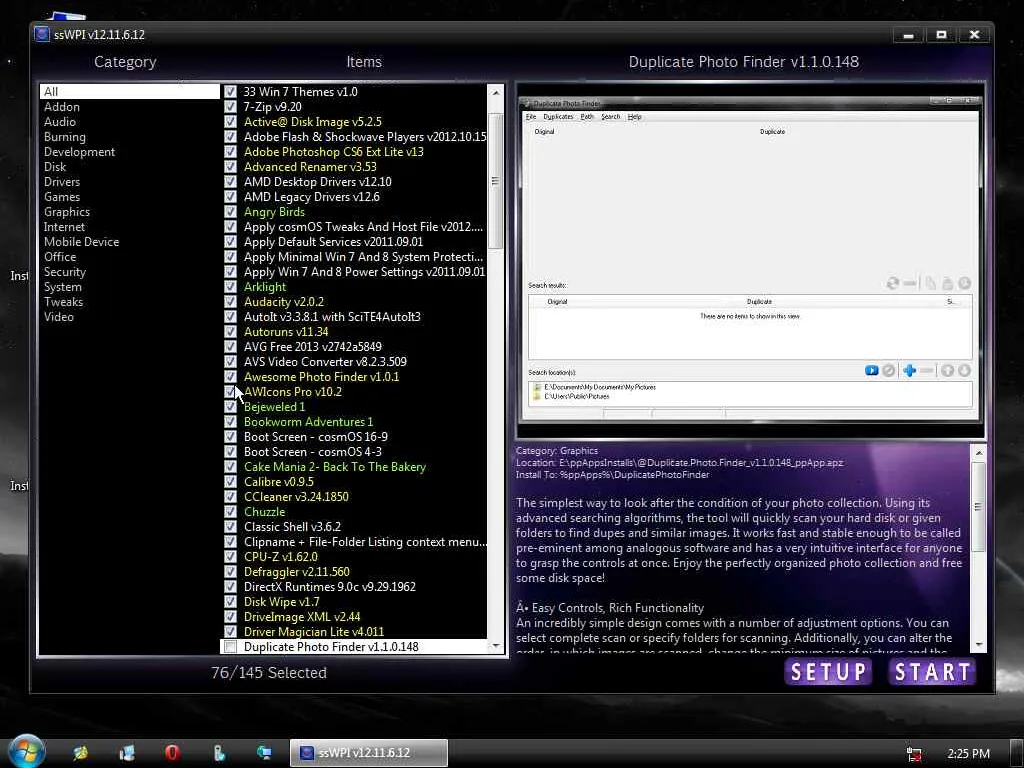Click the items list scrollbar thumb
The image size is (1024, 768).
click(x=496, y=181)
